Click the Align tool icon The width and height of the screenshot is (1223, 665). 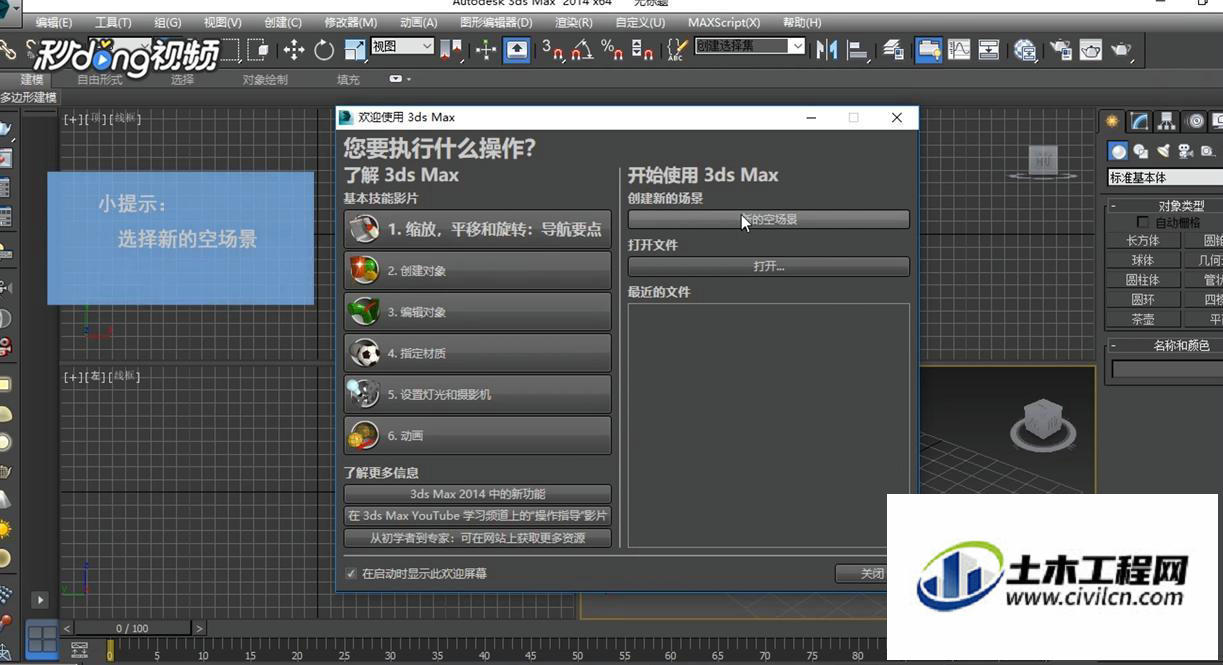(858, 50)
